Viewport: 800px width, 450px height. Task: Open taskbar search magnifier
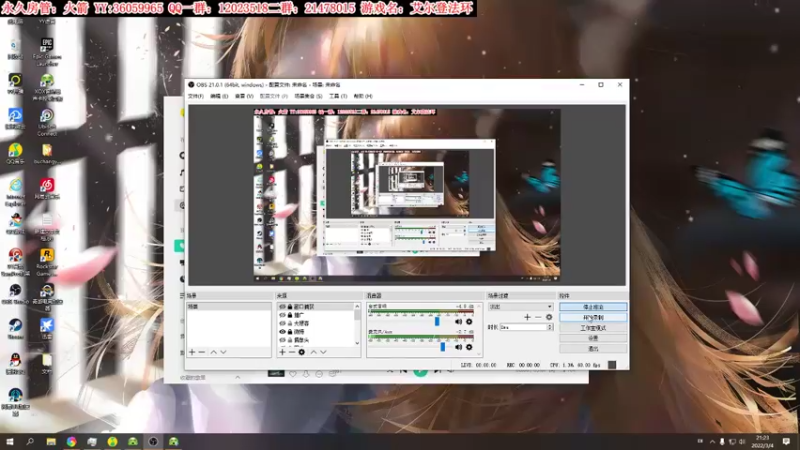click(30, 441)
